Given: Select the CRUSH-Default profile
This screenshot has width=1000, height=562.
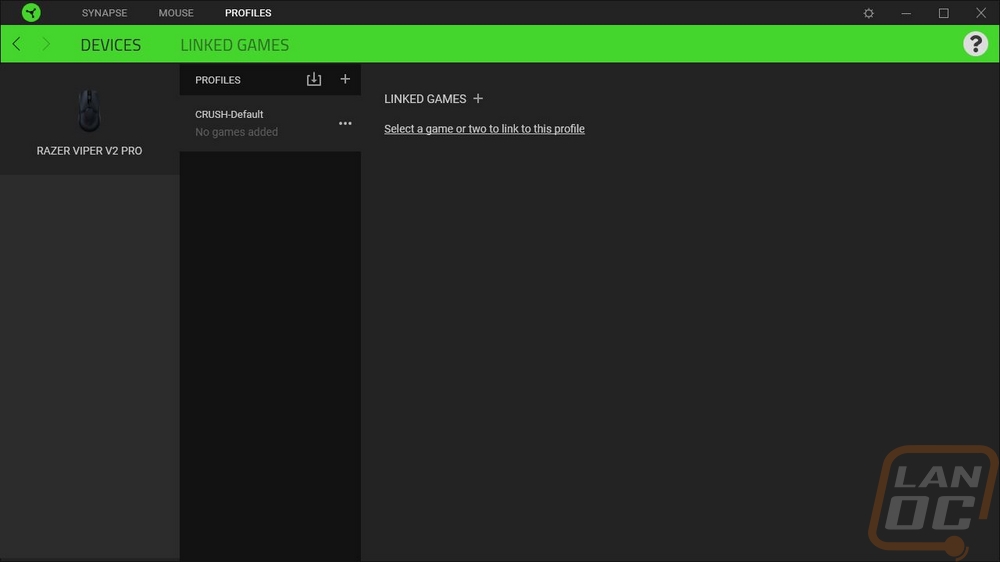Looking at the screenshot, I should pyautogui.click(x=270, y=123).
